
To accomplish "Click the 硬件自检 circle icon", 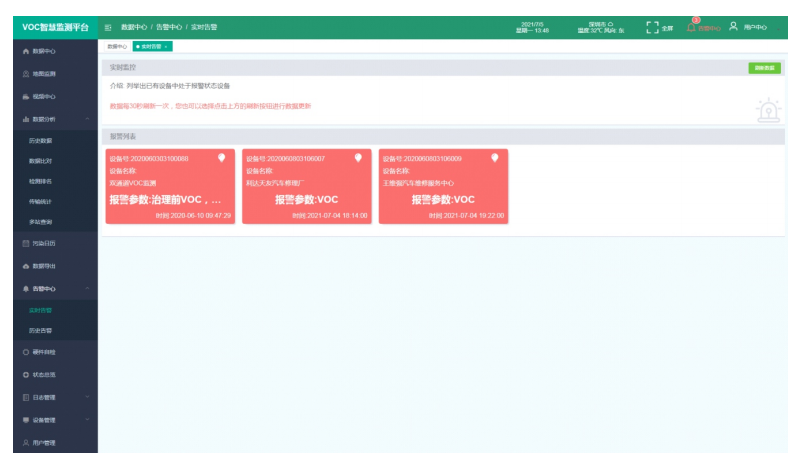I will 26,352.
